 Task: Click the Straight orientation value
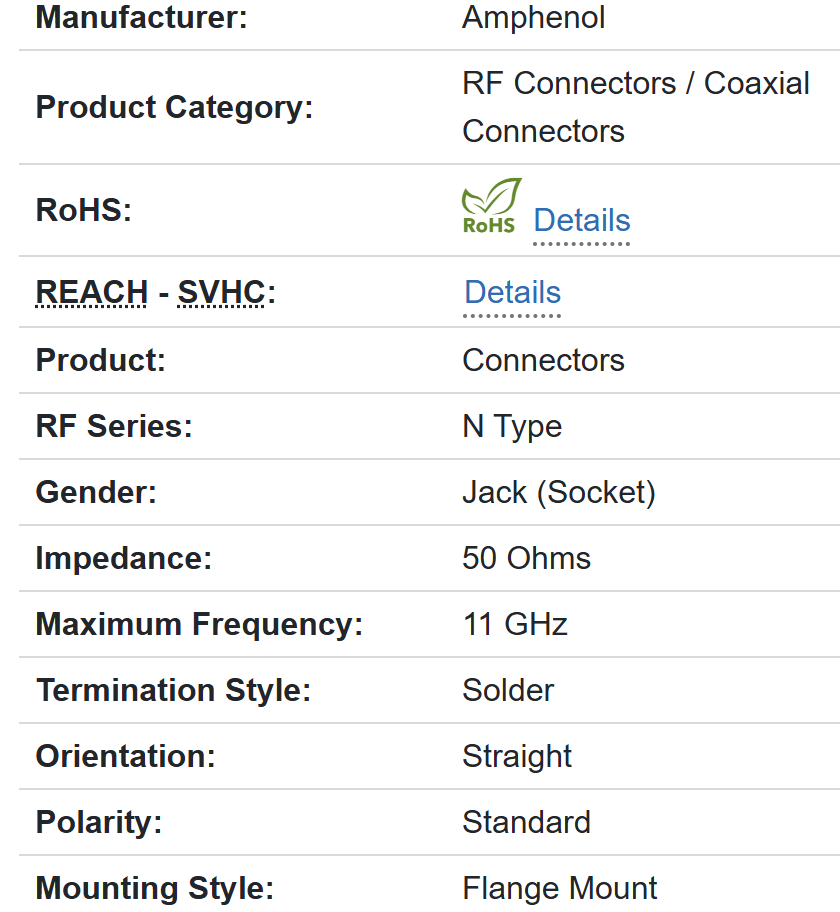click(516, 756)
